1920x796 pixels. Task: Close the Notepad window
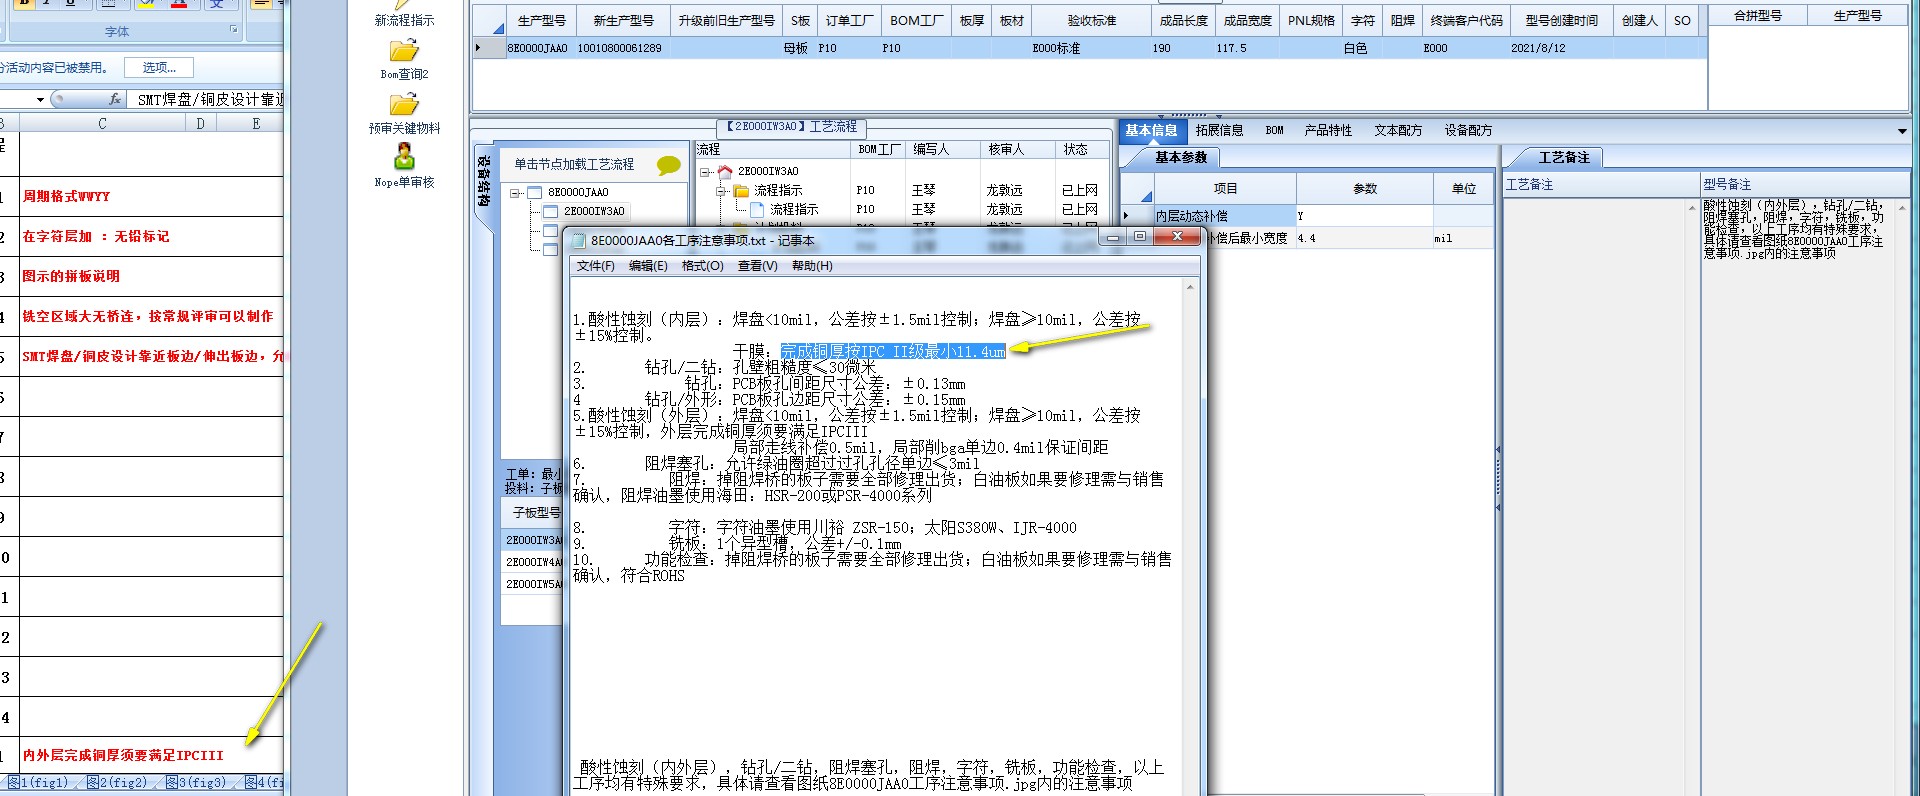(1177, 237)
